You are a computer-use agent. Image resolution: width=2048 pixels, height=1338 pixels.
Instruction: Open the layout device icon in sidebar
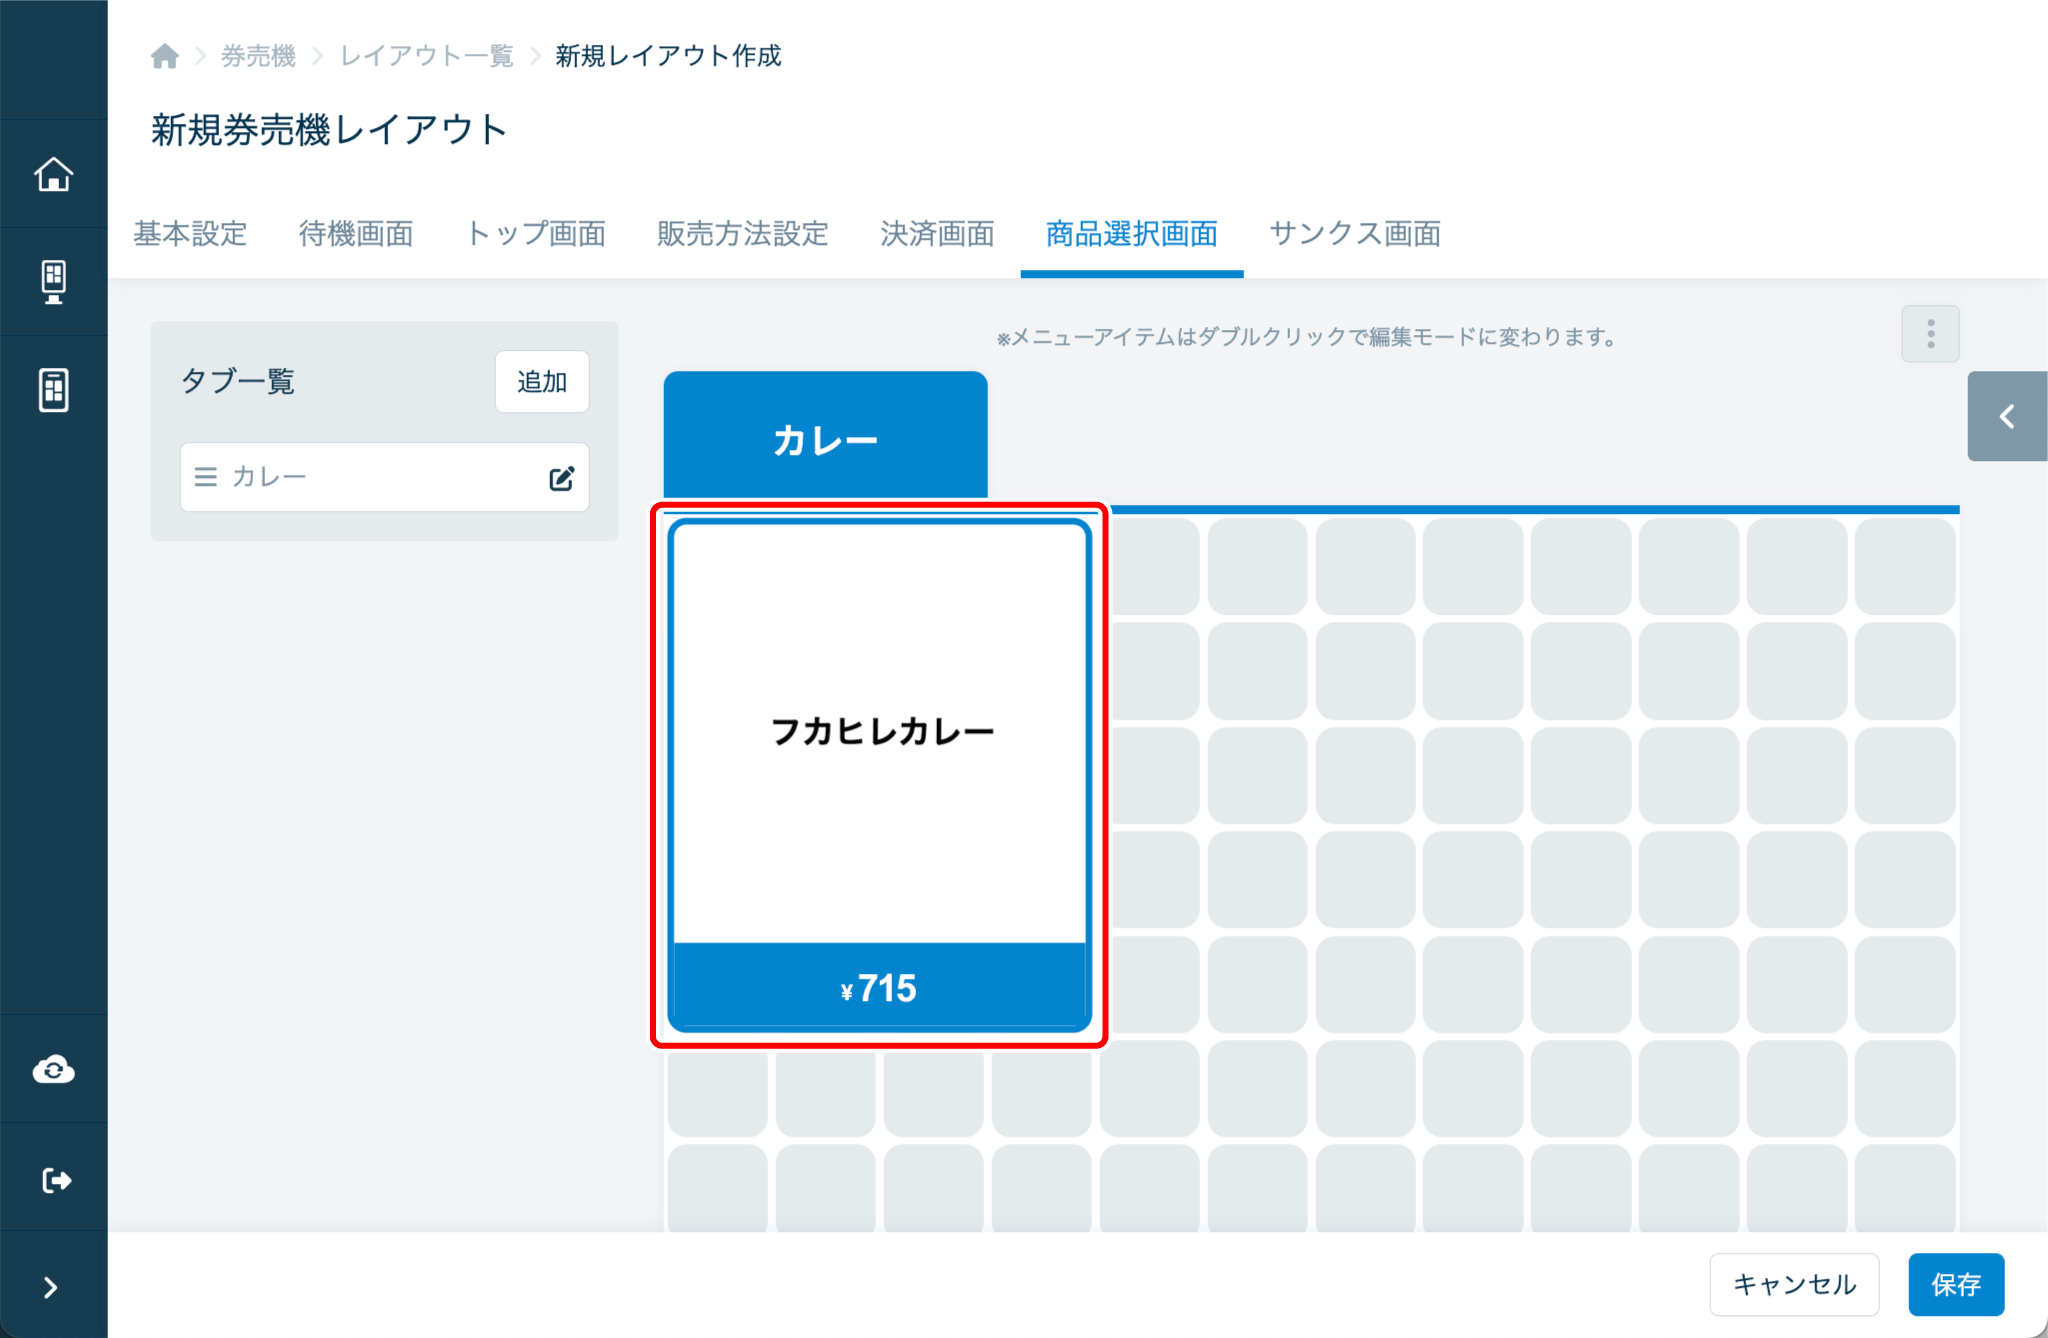[54, 390]
